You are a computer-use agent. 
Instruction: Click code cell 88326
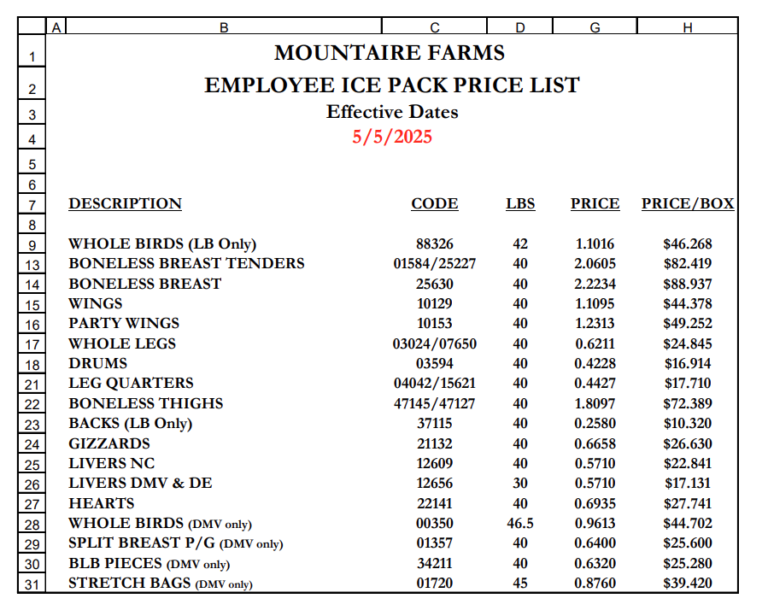[x=435, y=244]
